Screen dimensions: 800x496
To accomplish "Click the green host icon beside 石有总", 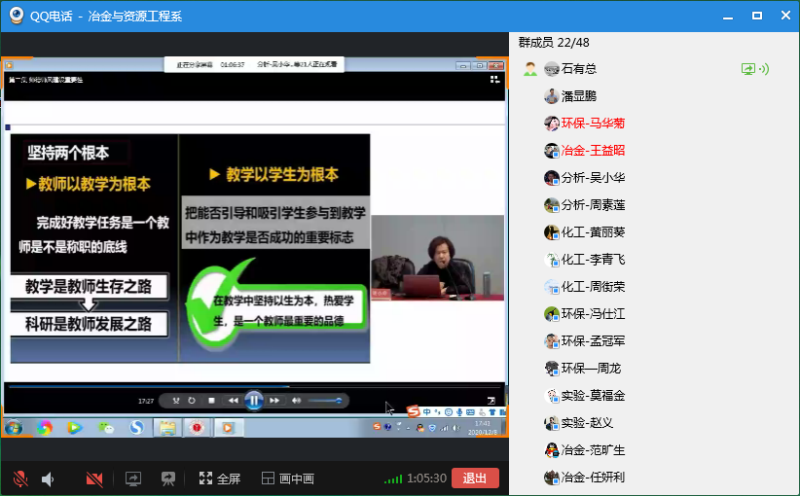I will pos(530,69).
